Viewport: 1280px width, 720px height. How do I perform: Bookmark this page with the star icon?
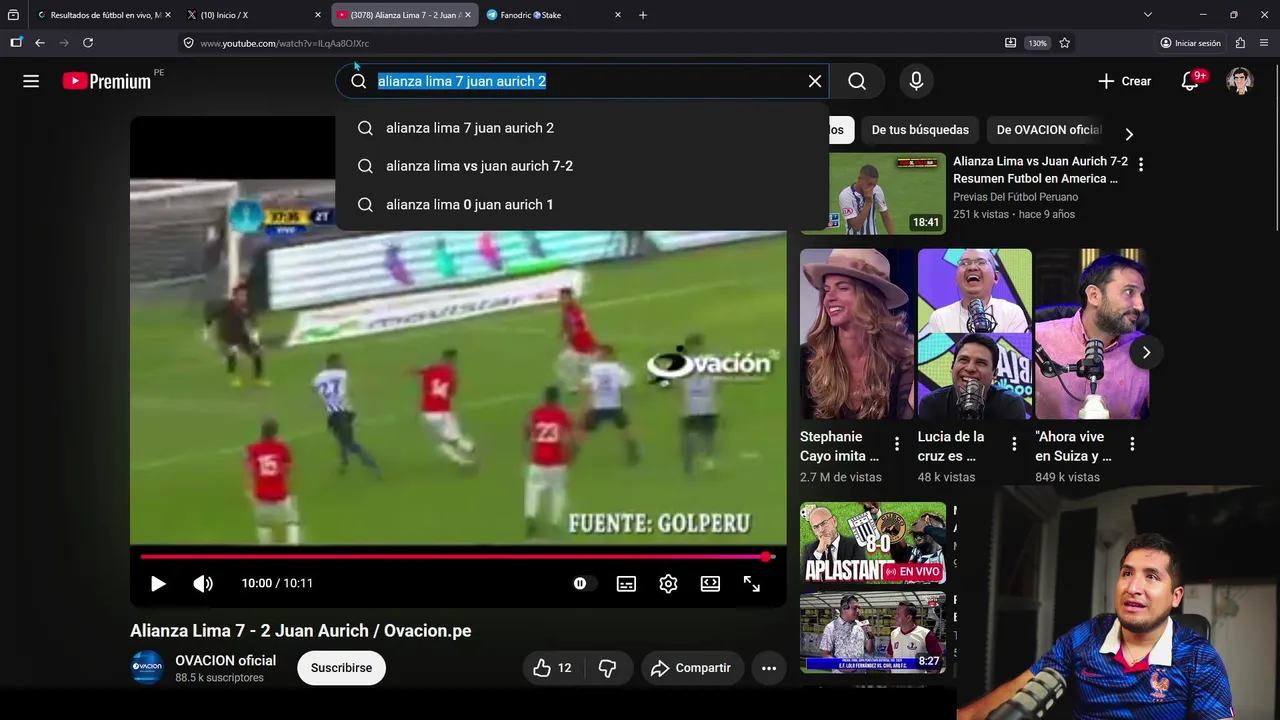[1065, 43]
